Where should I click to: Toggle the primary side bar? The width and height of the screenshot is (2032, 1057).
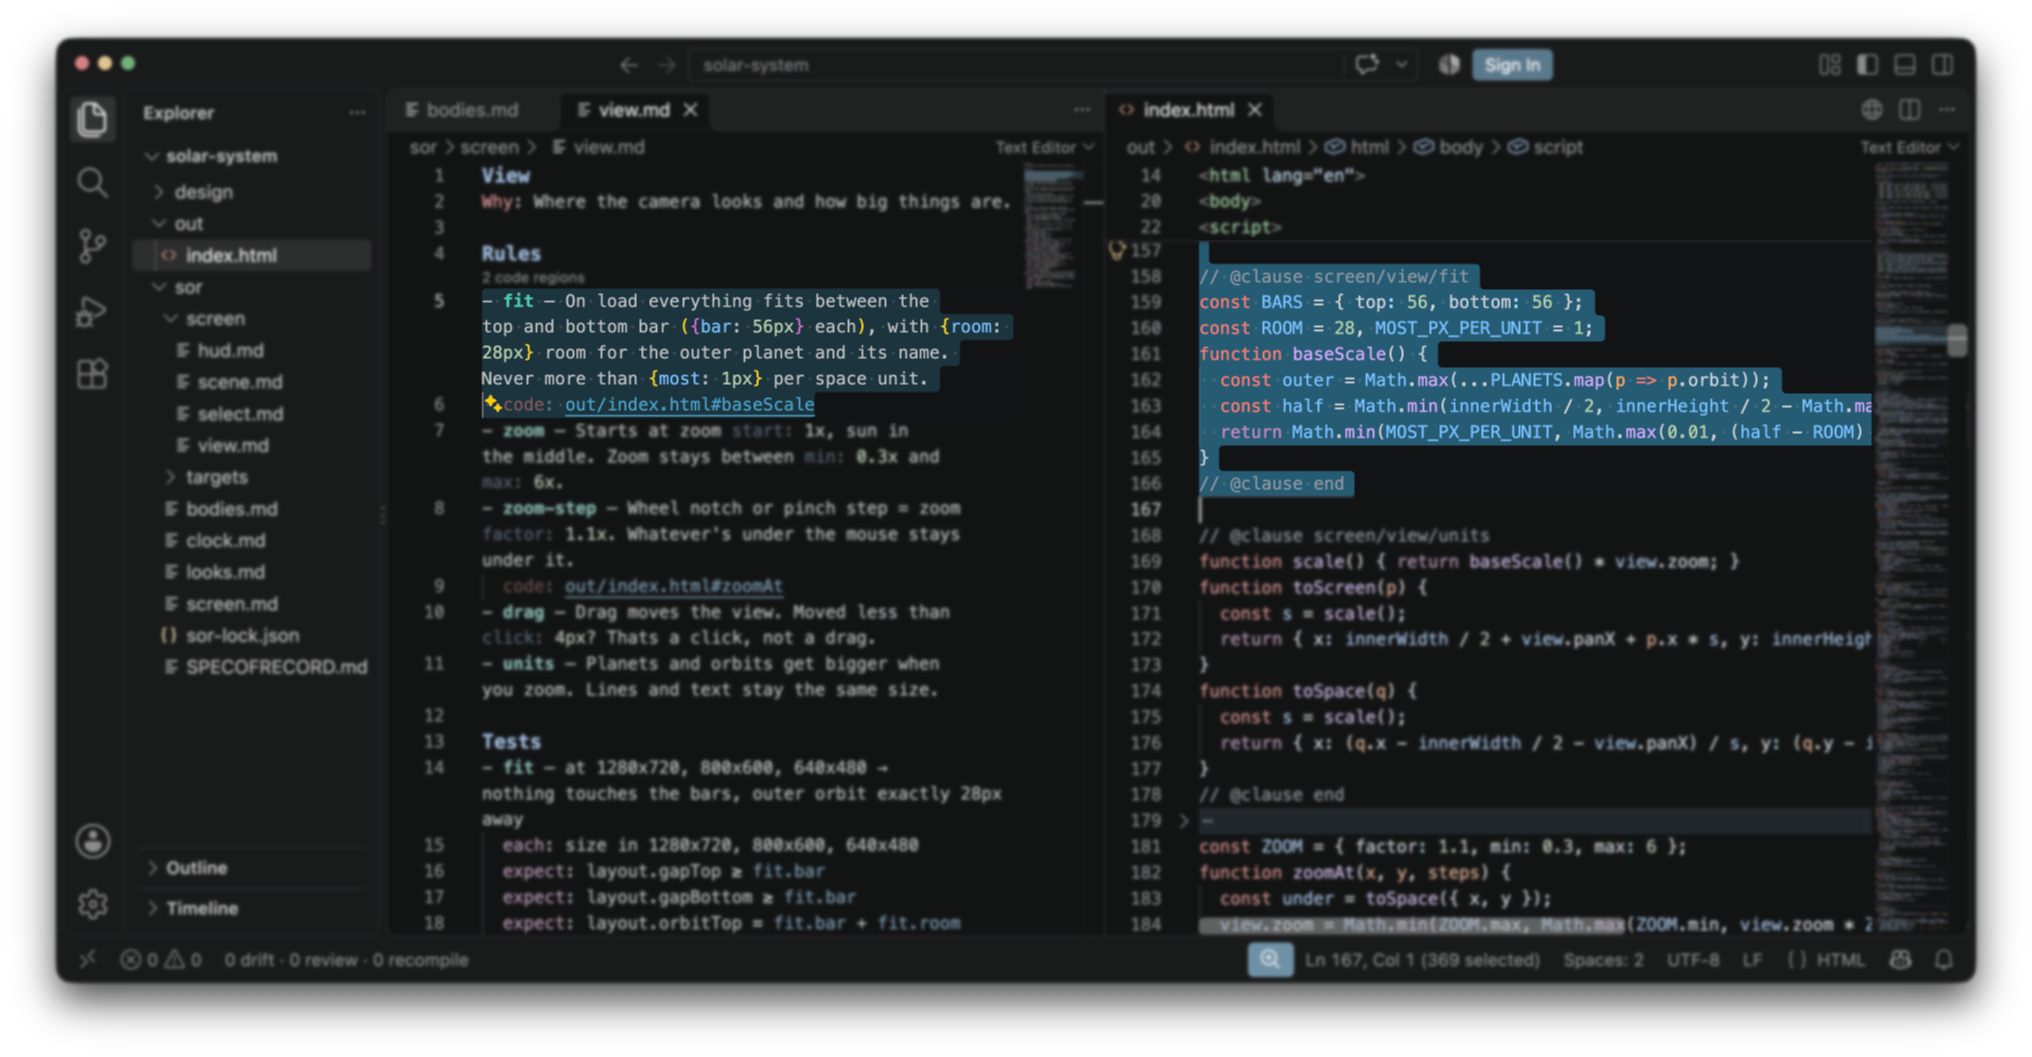coord(1867,65)
